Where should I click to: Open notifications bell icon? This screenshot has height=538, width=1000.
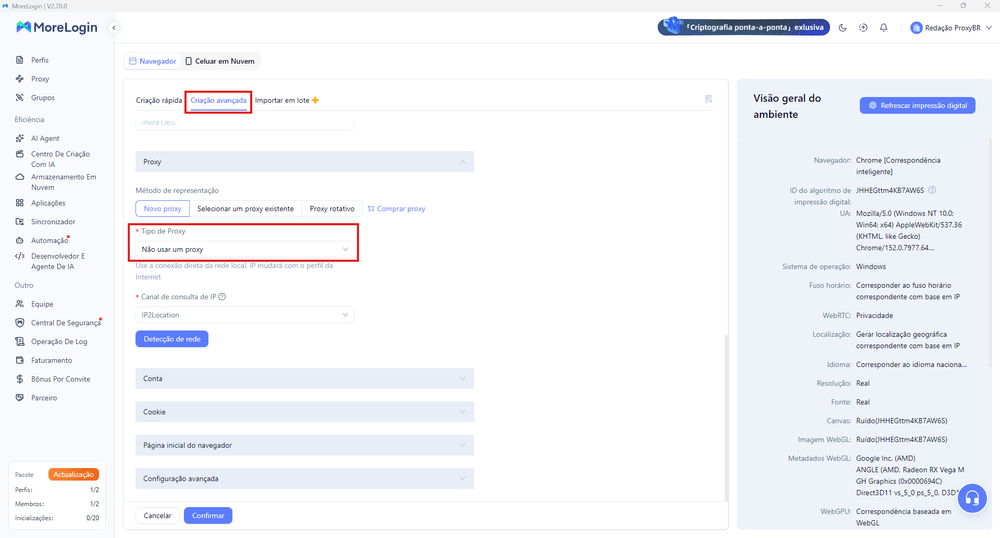(883, 27)
